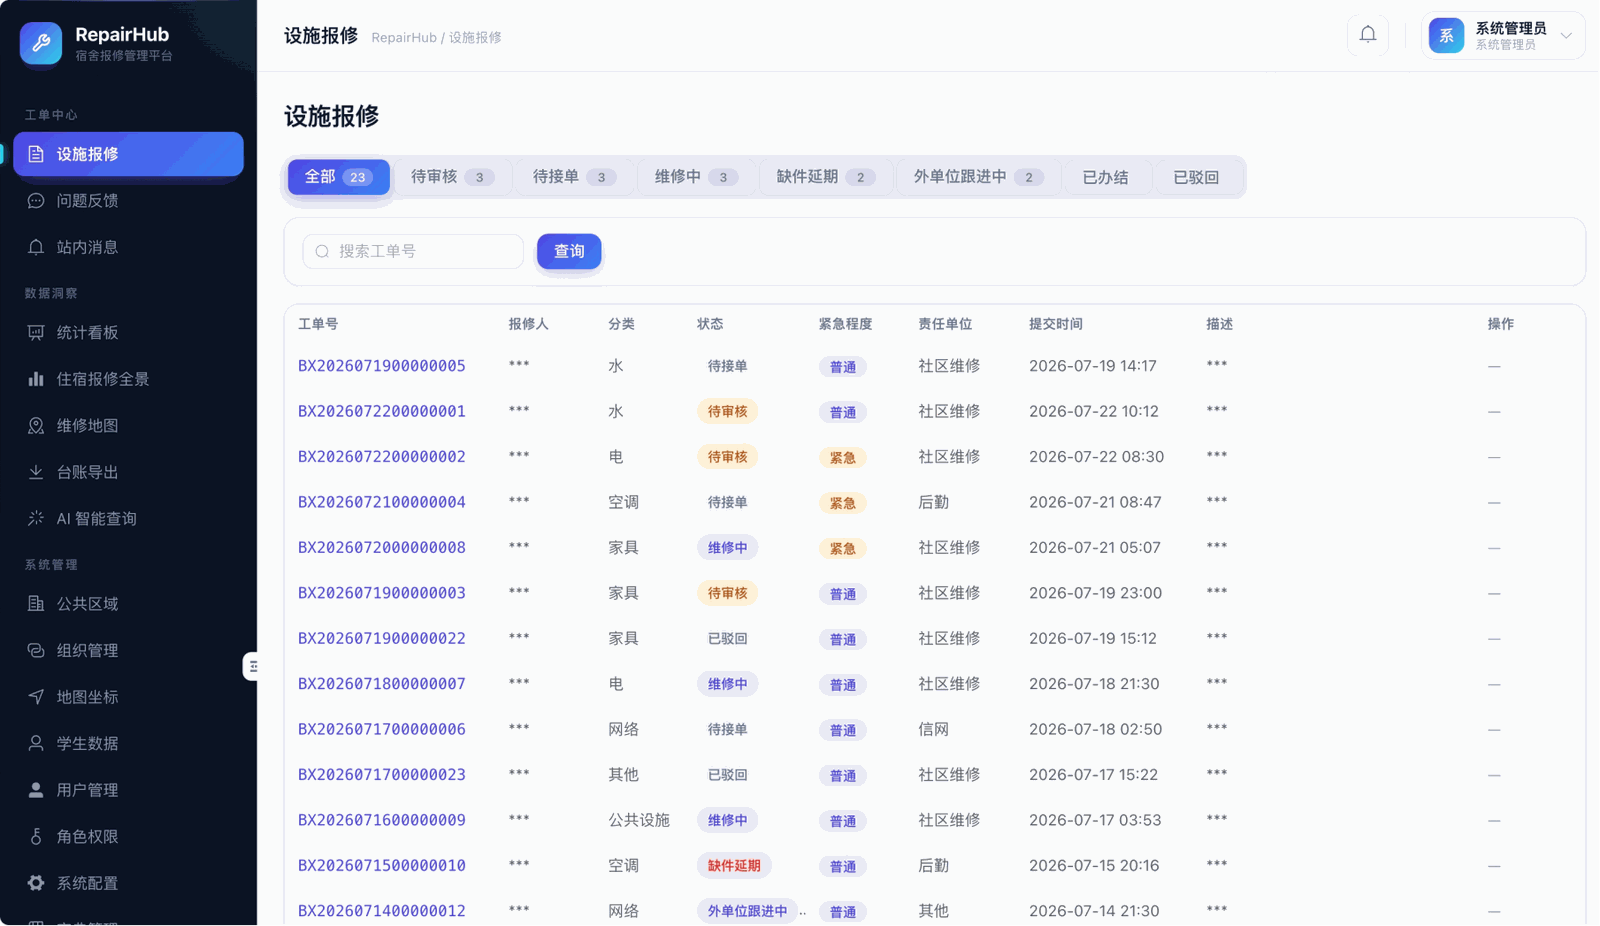The width and height of the screenshot is (1600, 926).
Task: Open work order BX2026071900000005
Action: (382, 366)
